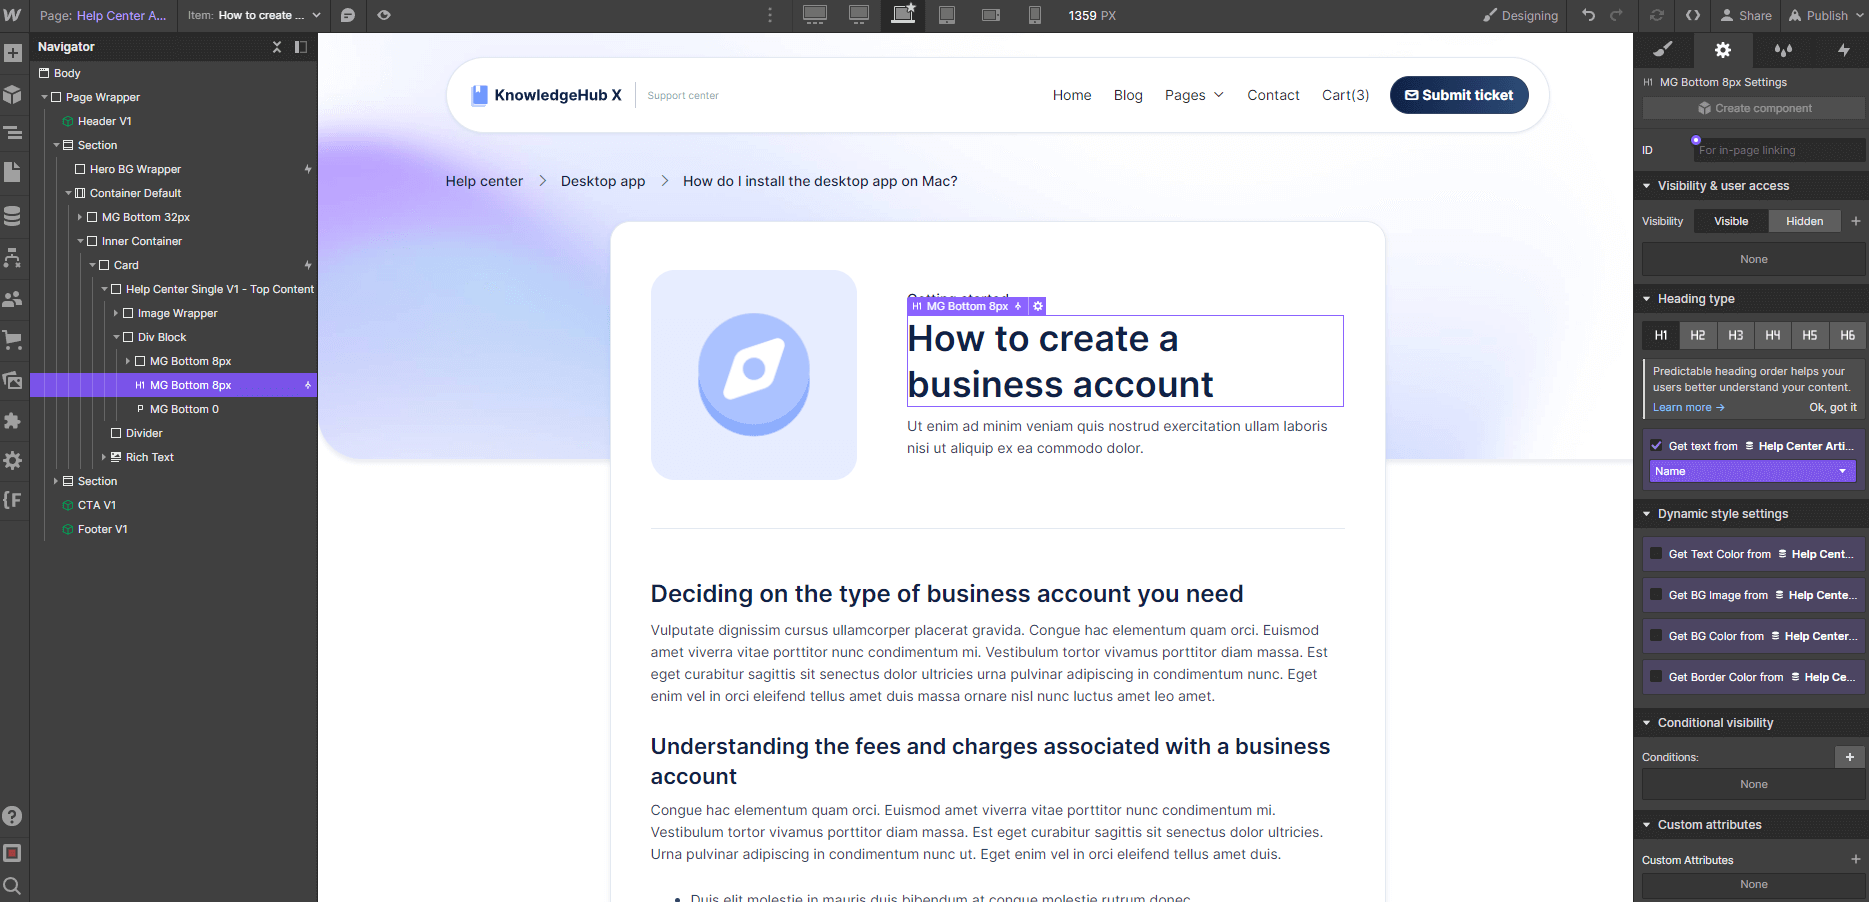1869x902 pixels.
Task: Collapse the Conditional visibility section
Action: pyautogui.click(x=1647, y=722)
